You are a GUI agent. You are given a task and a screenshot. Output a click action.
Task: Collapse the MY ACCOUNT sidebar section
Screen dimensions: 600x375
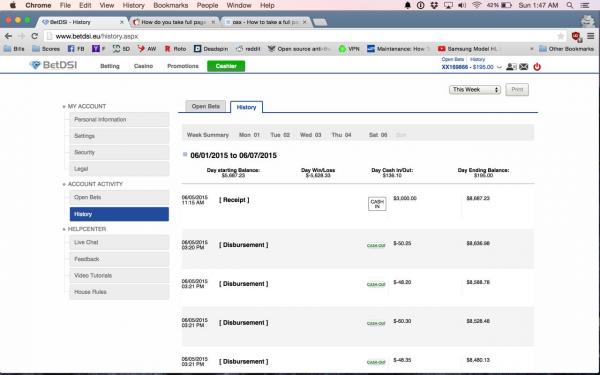coord(64,107)
